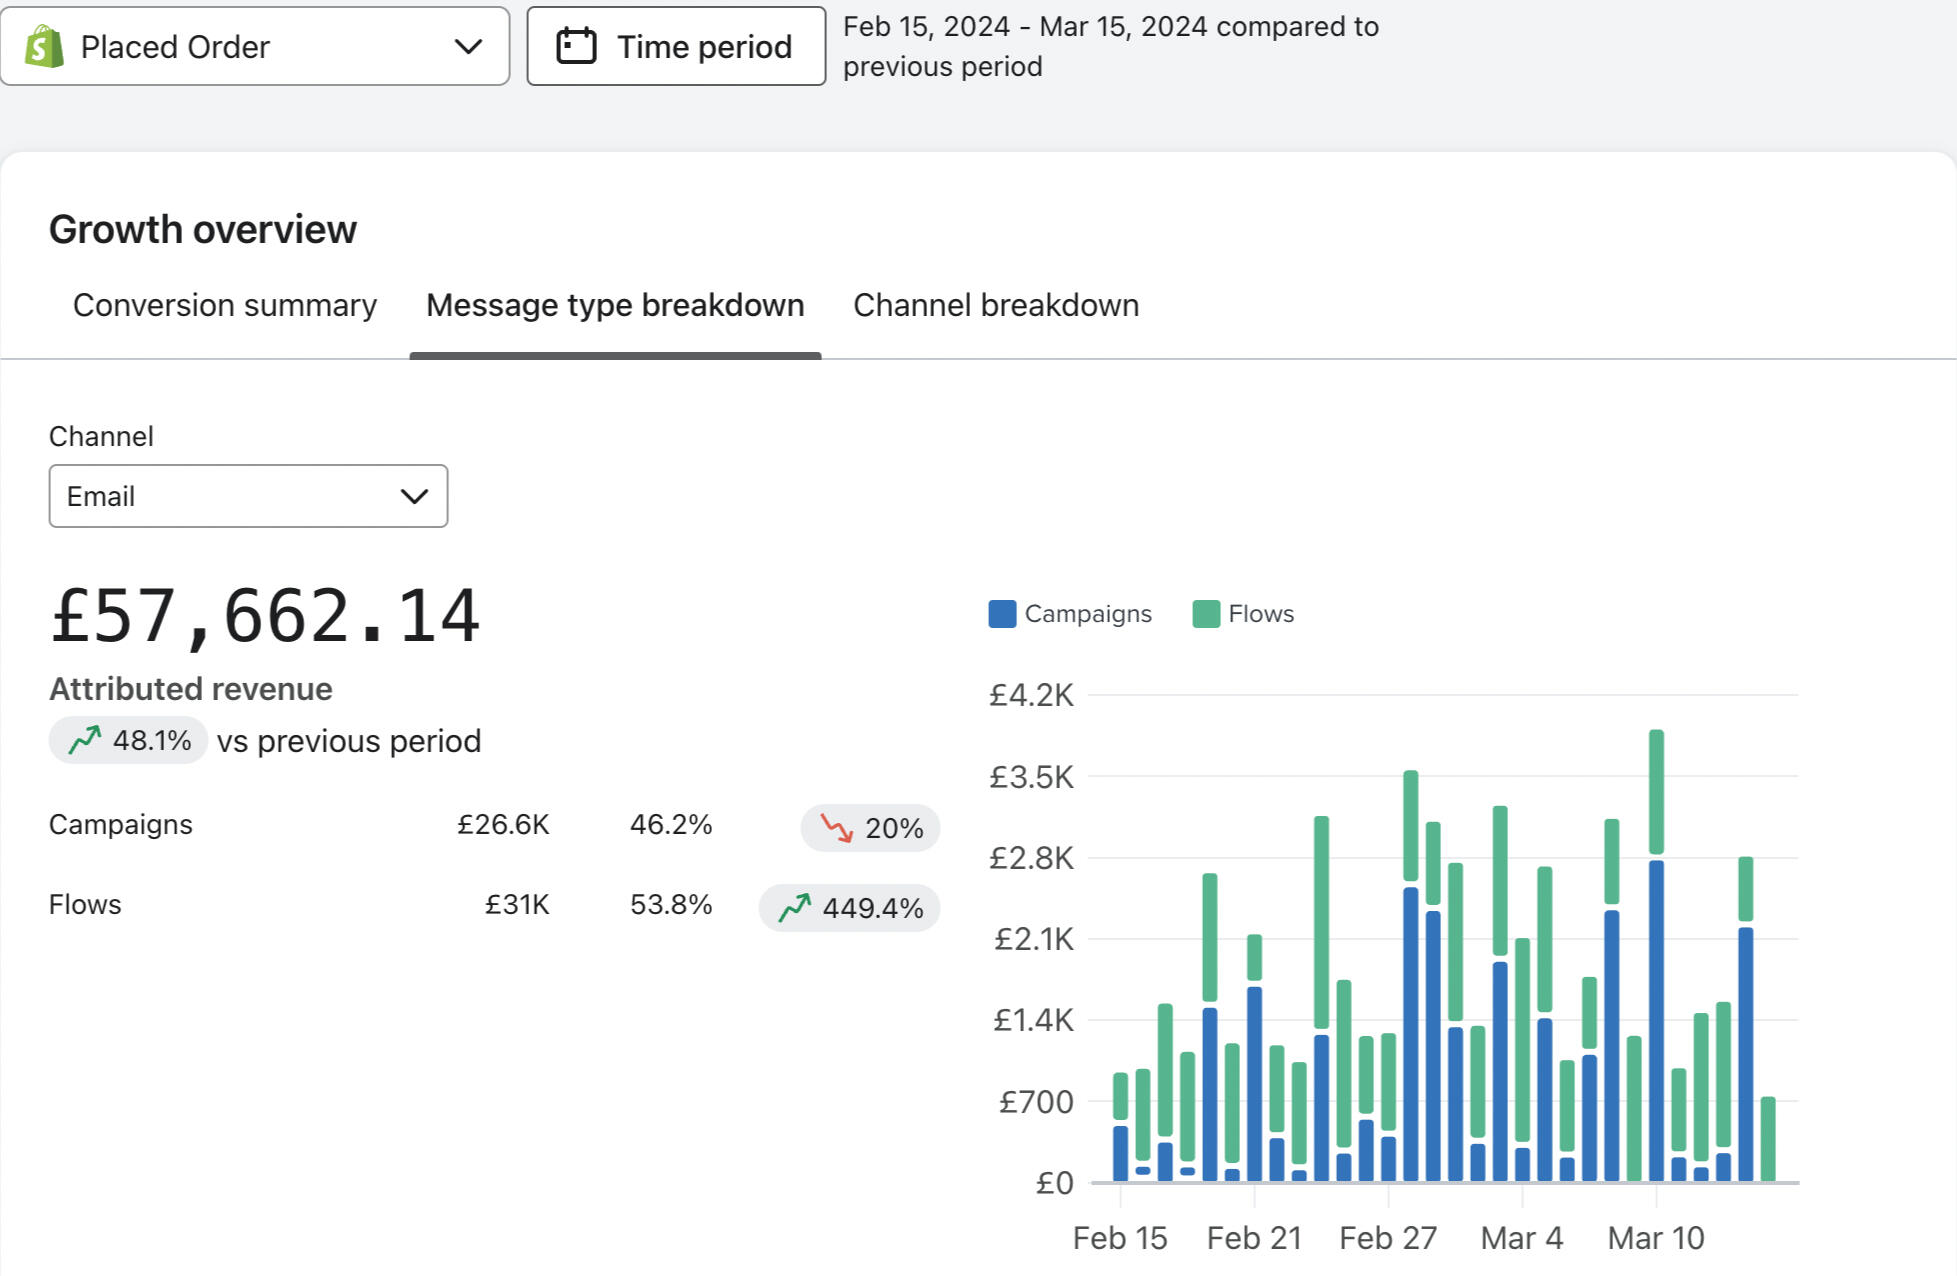Click the calendar icon in Time period
This screenshot has height=1276, width=1957.
click(576, 46)
